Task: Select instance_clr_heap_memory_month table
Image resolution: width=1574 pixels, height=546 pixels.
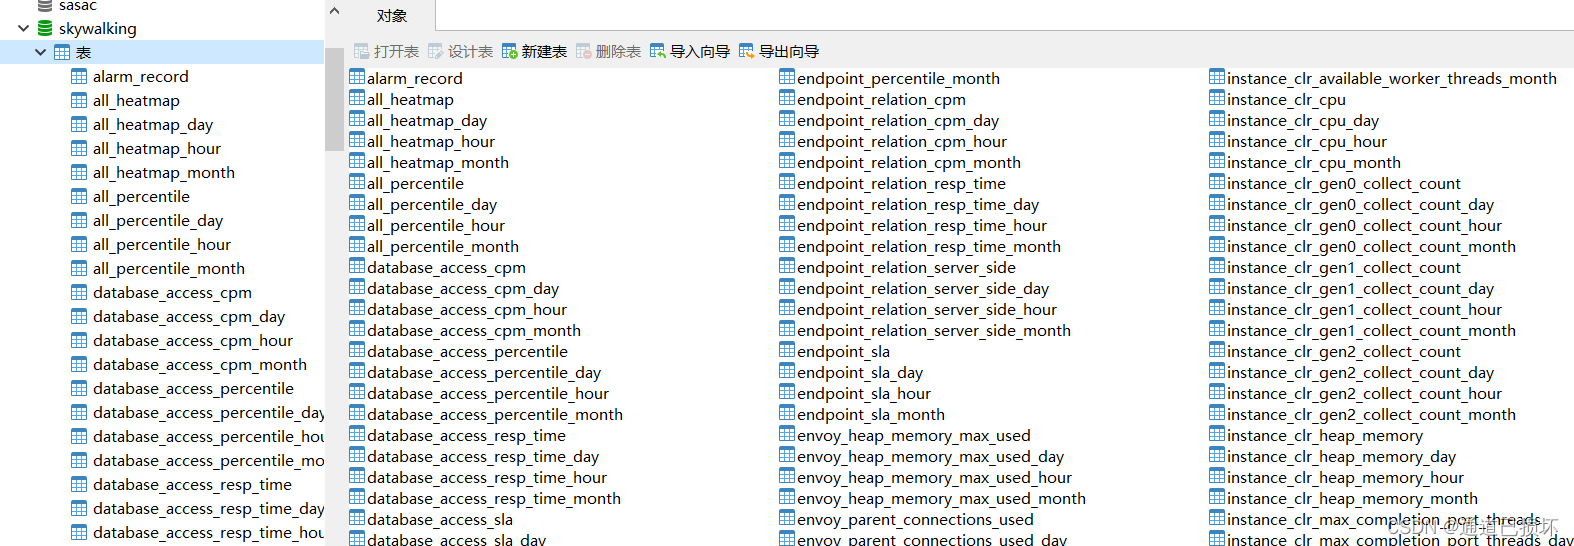Action: (1352, 498)
